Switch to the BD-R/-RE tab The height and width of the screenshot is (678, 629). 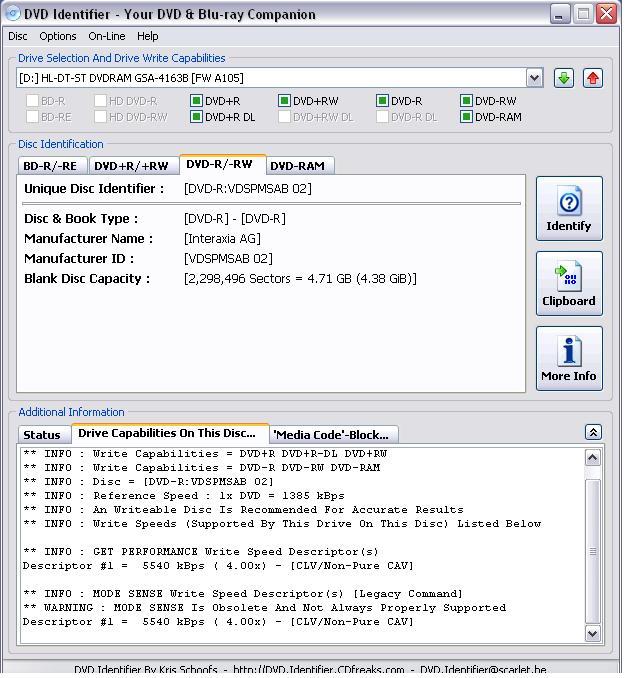tap(52, 166)
